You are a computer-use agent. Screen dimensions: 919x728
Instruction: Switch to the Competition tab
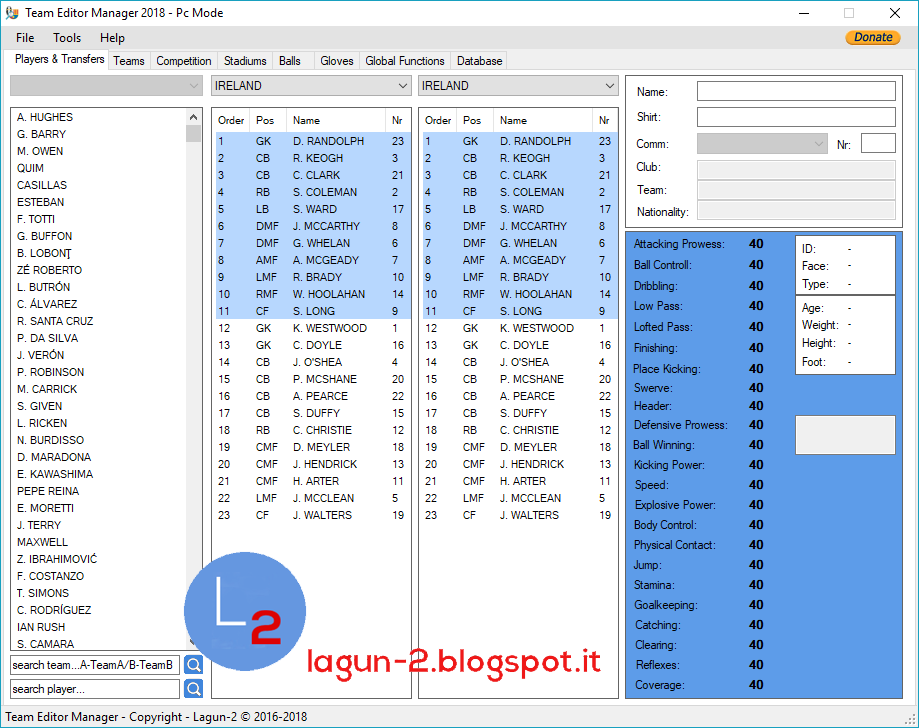coord(183,61)
